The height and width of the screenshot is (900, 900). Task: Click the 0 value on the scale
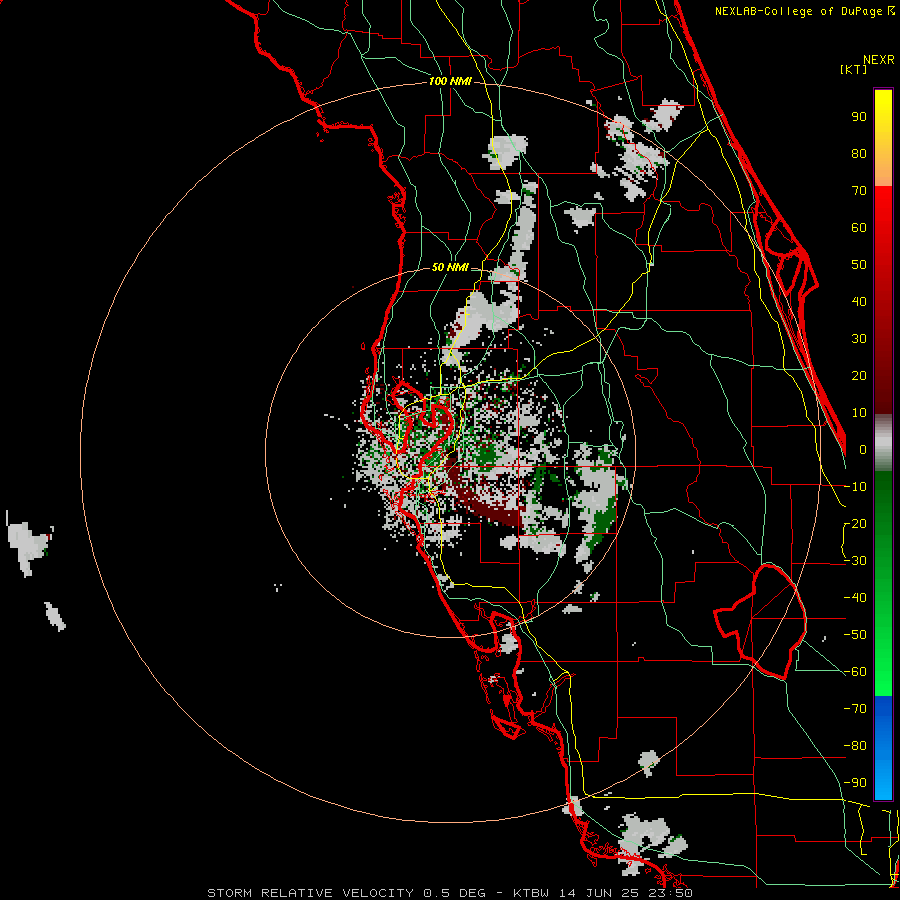point(863,449)
